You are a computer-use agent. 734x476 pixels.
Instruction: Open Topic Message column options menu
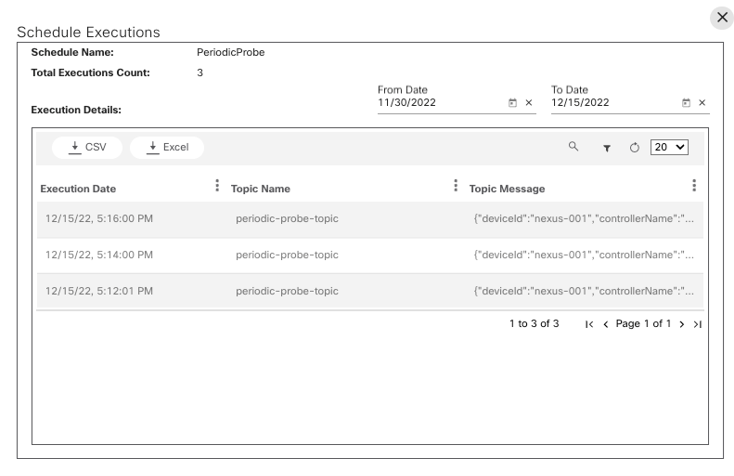[693, 186]
